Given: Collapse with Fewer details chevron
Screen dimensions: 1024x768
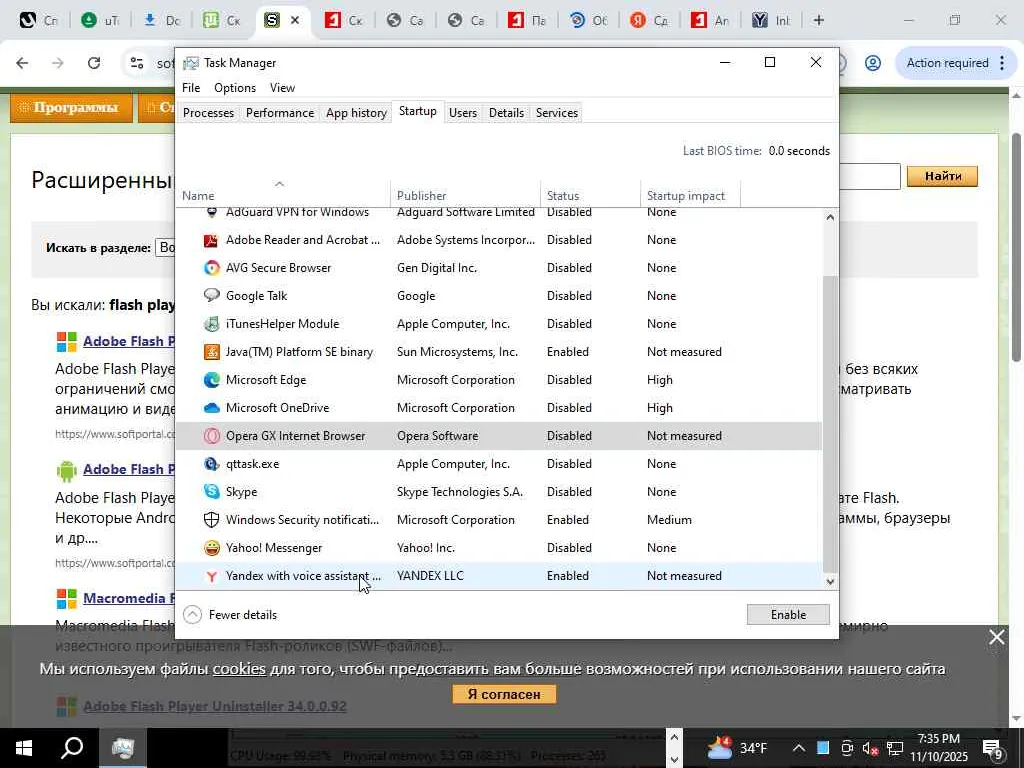Looking at the screenshot, I should tap(192, 615).
